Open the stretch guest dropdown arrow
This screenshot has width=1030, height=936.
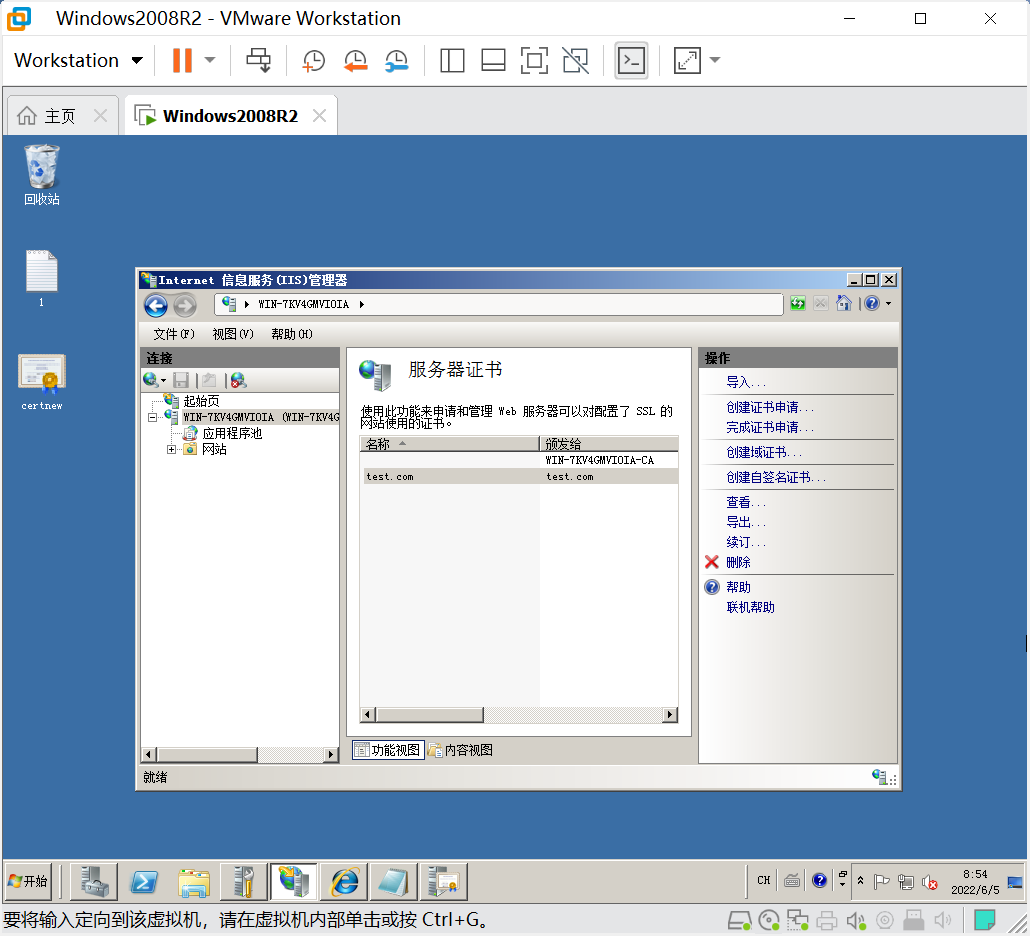pos(715,60)
